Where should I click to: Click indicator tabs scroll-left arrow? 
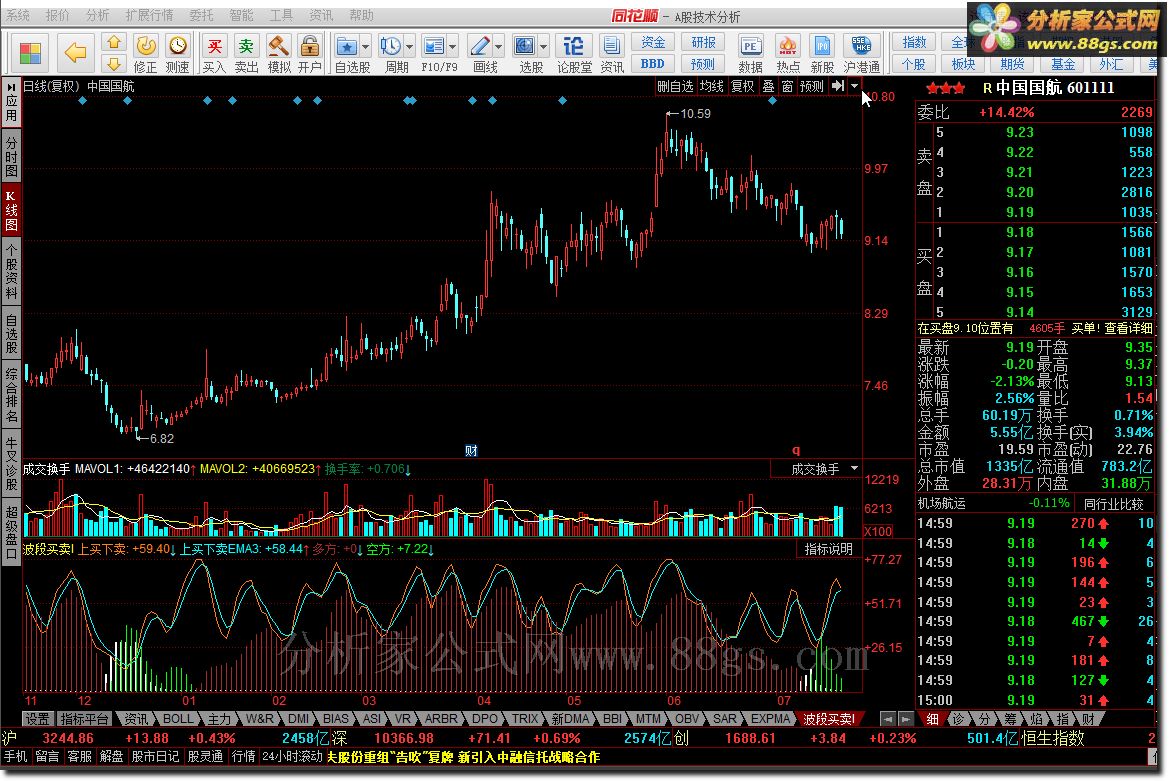point(887,719)
